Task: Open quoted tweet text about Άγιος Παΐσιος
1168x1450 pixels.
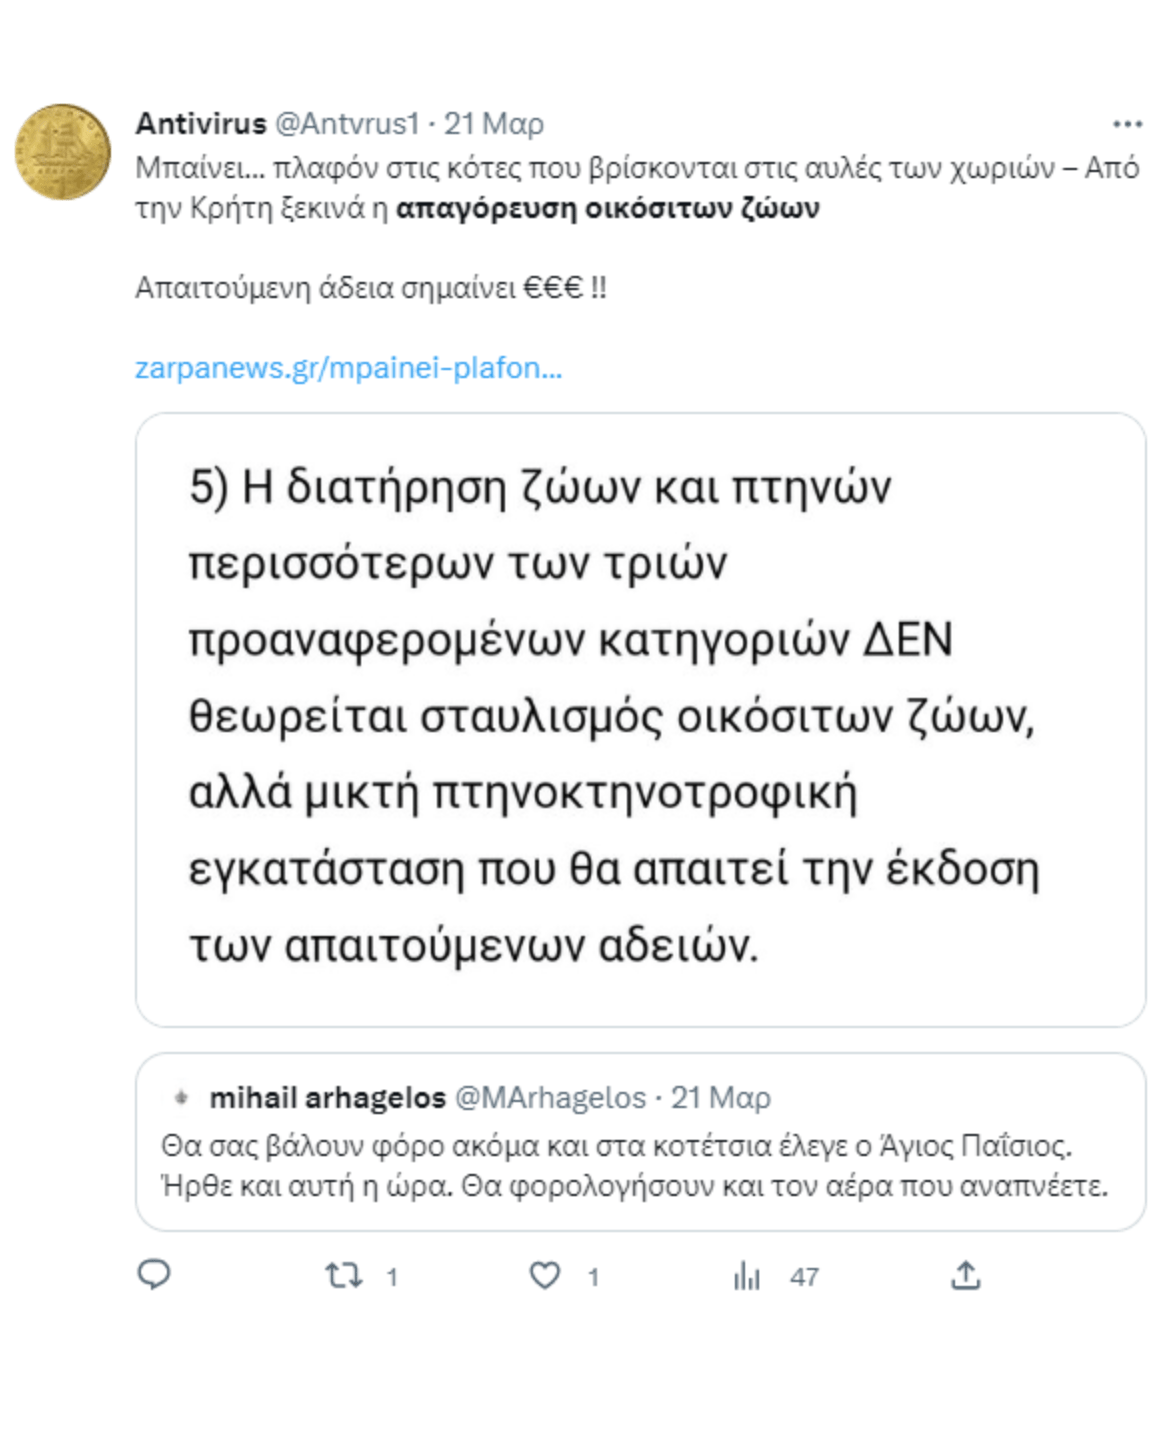Action: point(634,1166)
